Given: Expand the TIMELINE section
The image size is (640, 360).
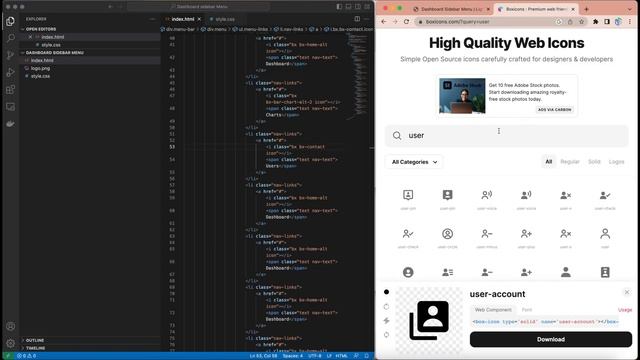Looking at the screenshot, I should pyautogui.click(x=36, y=348).
